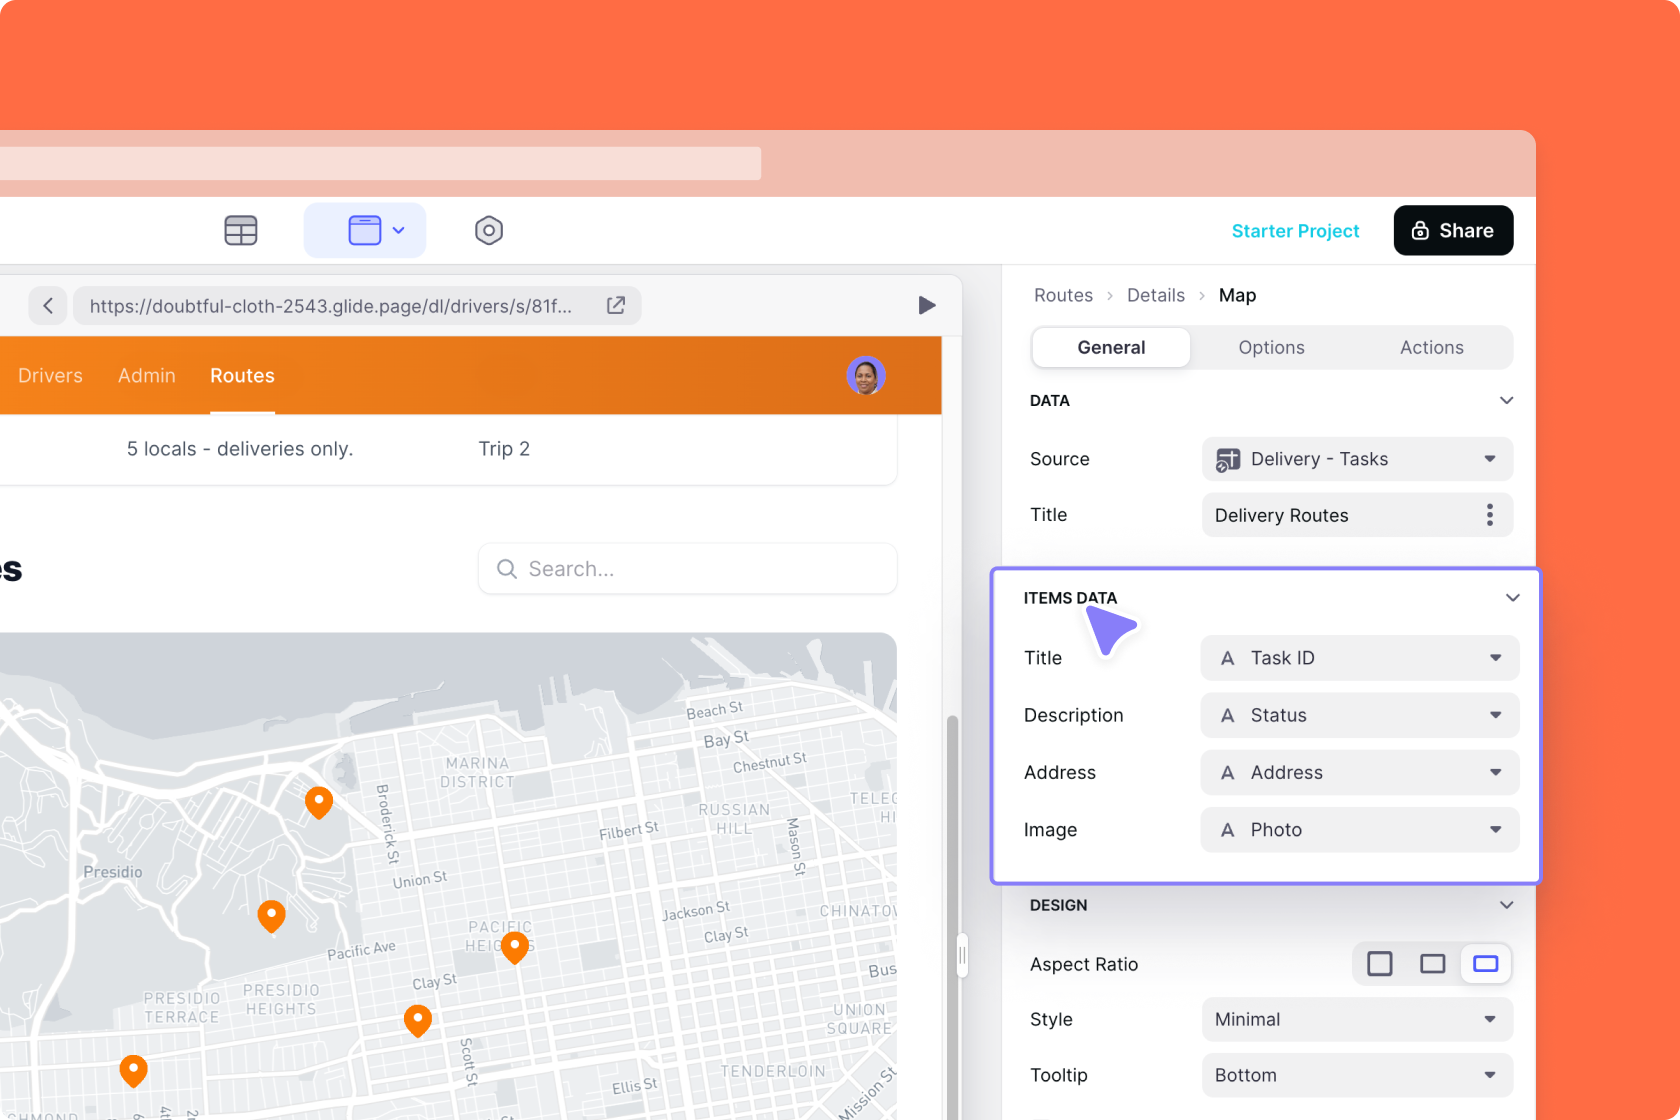Select the 4:3 aspect ratio option
This screenshot has width=1680, height=1120.
click(1432, 964)
